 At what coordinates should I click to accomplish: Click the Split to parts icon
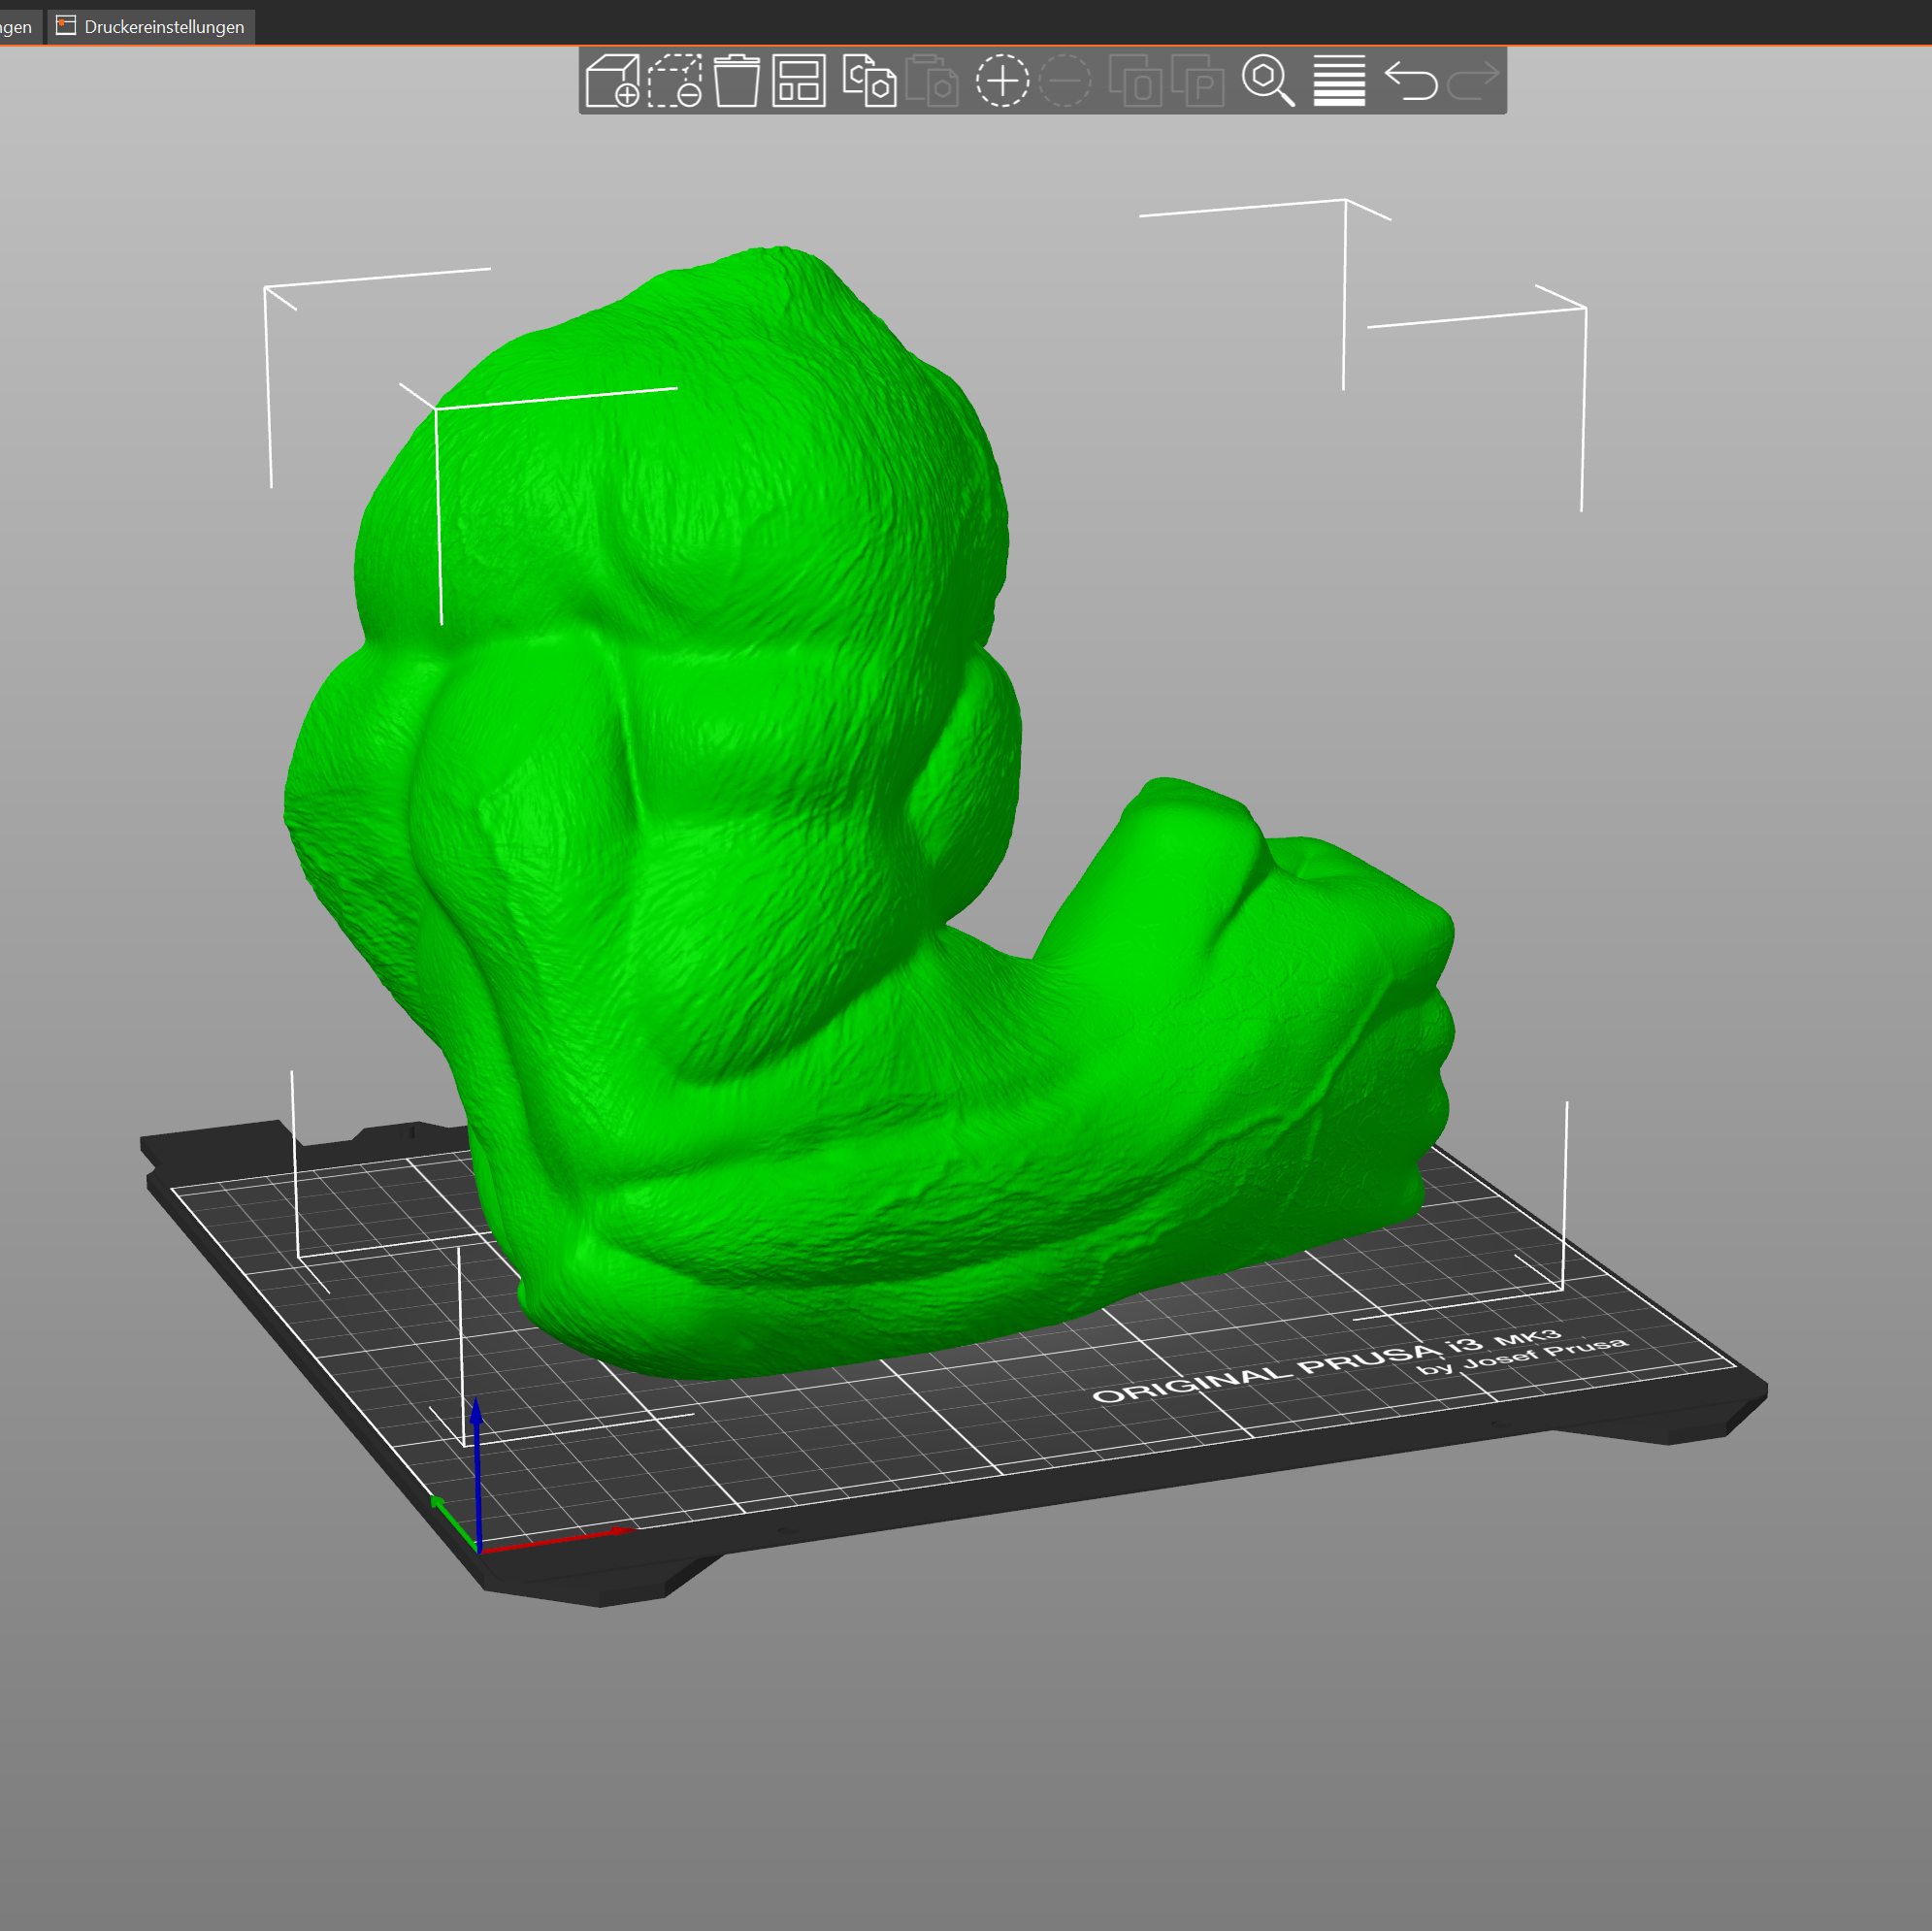1198,81
